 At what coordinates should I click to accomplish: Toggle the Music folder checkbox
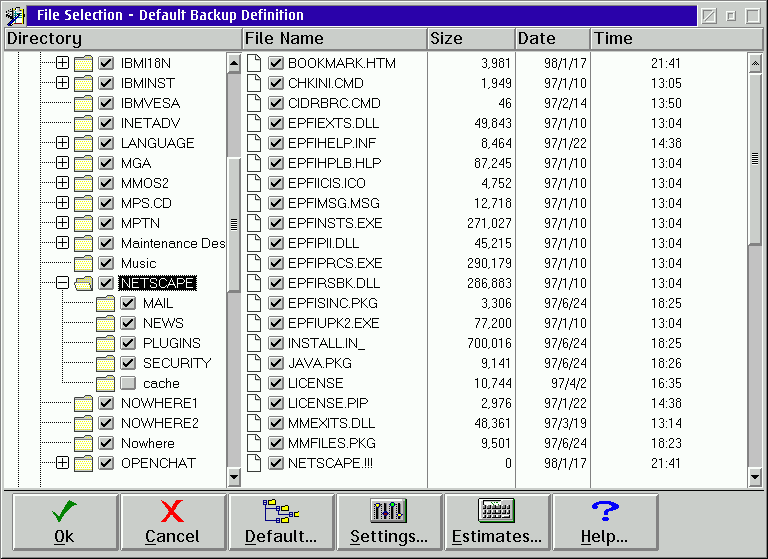(x=106, y=263)
